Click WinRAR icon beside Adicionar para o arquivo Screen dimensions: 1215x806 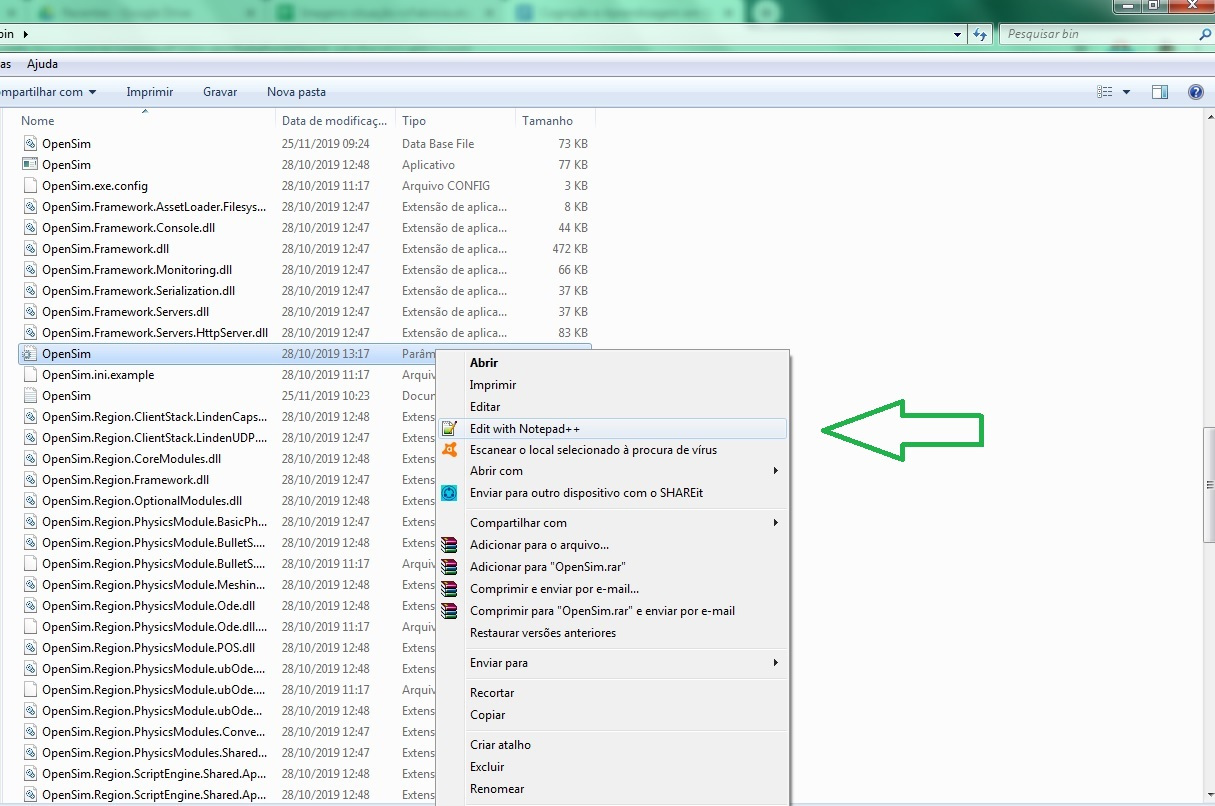[x=450, y=545]
